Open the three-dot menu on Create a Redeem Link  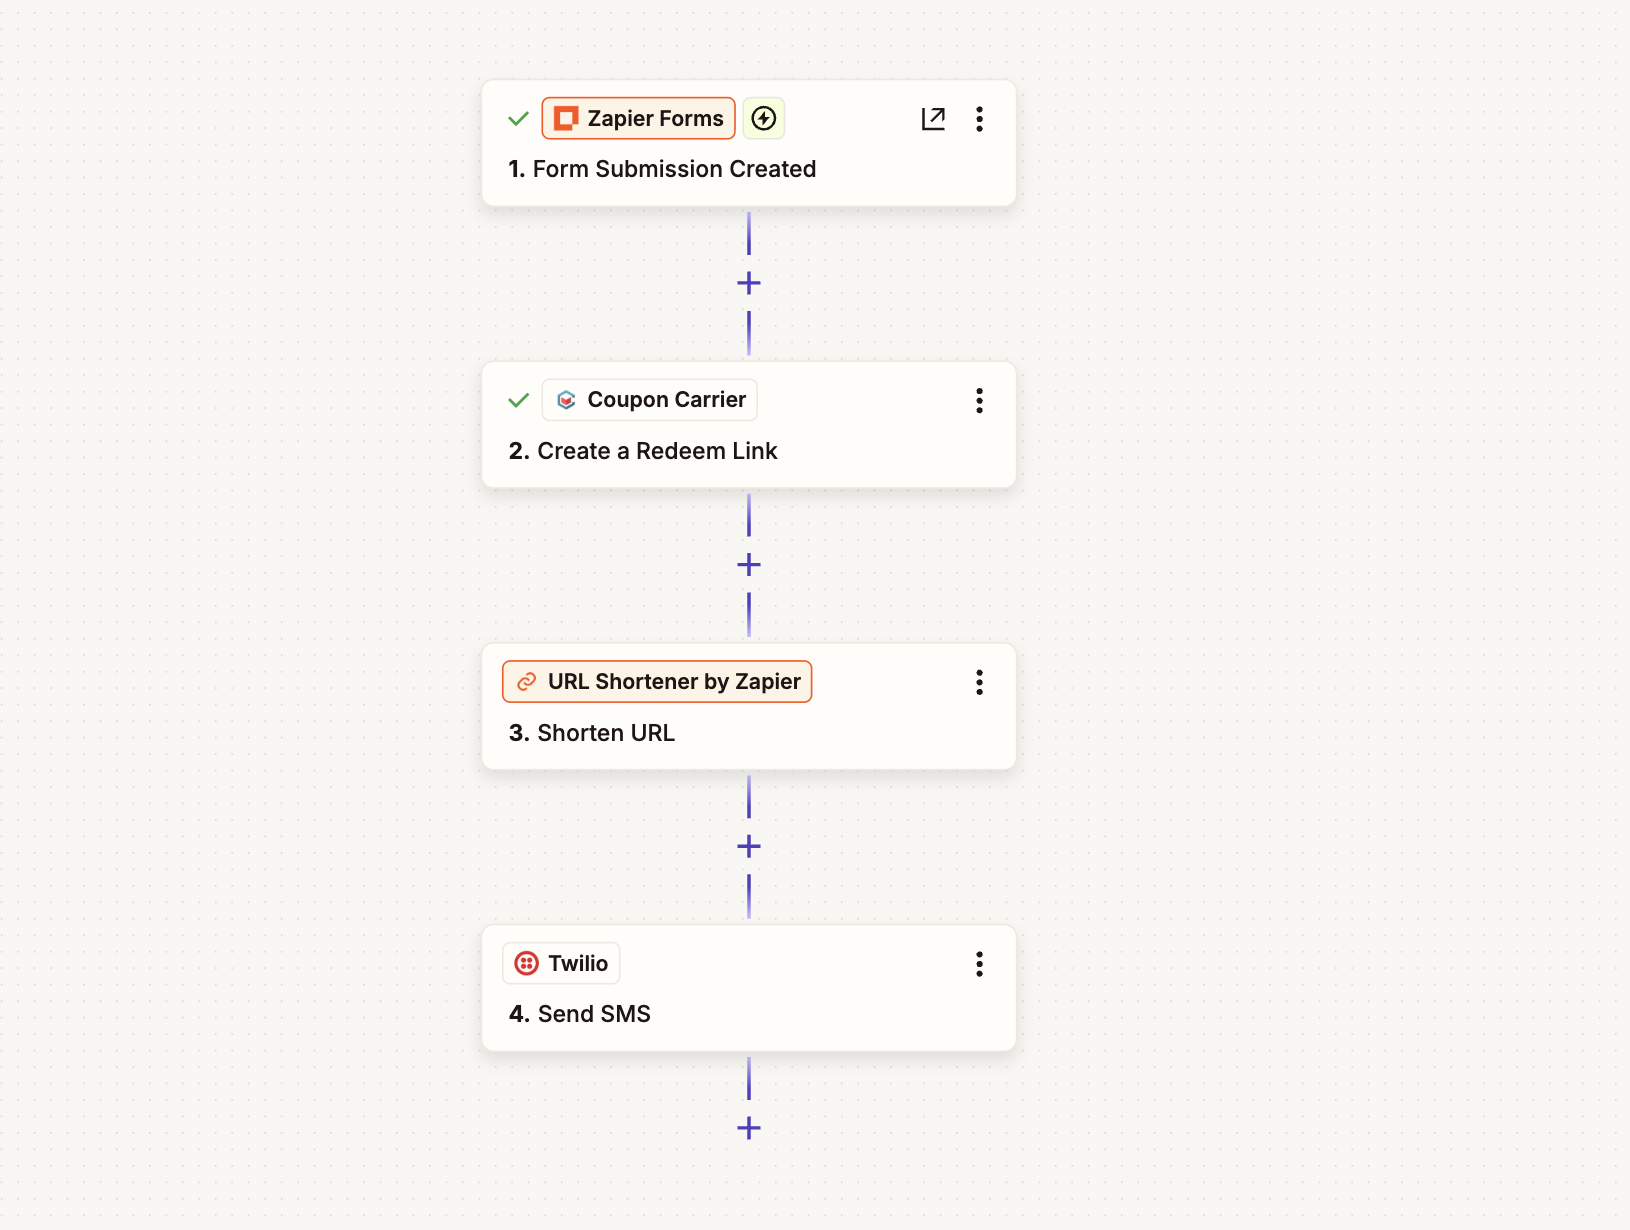pyautogui.click(x=979, y=400)
